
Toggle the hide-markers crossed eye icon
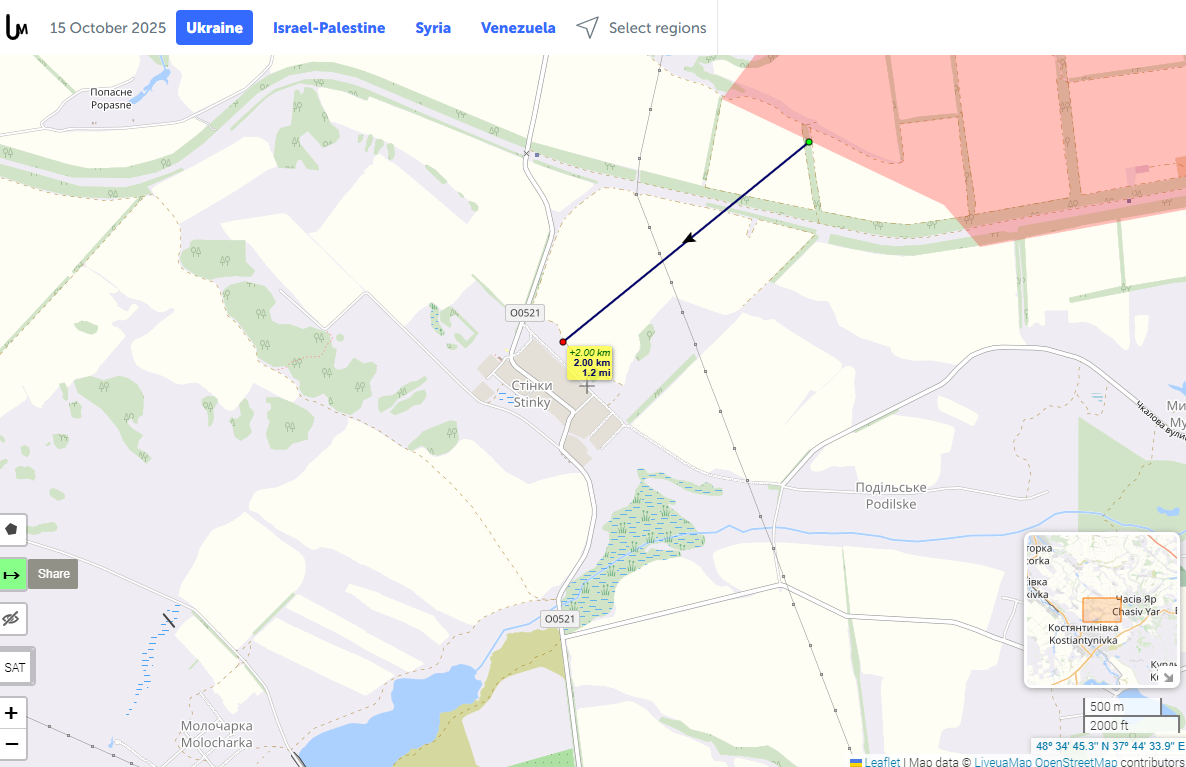click(12, 619)
